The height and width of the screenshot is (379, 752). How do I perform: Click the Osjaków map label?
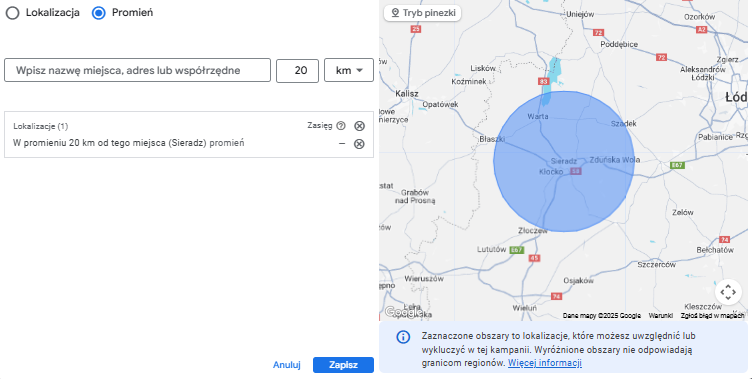tap(578, 281)
